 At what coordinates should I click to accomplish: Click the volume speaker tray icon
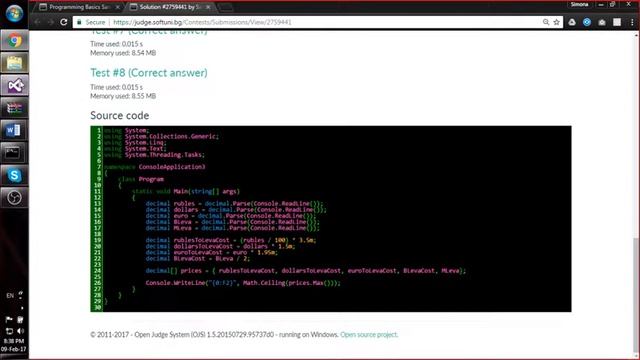click(20, 331)
